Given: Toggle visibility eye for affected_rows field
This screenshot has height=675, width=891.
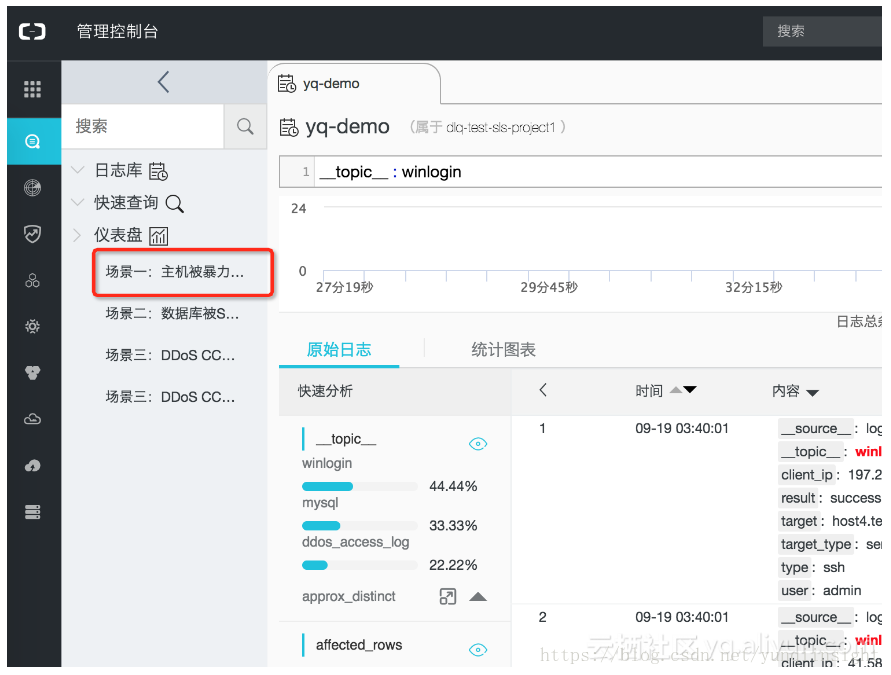Looking at the screenshot, I should coord(478,649).
